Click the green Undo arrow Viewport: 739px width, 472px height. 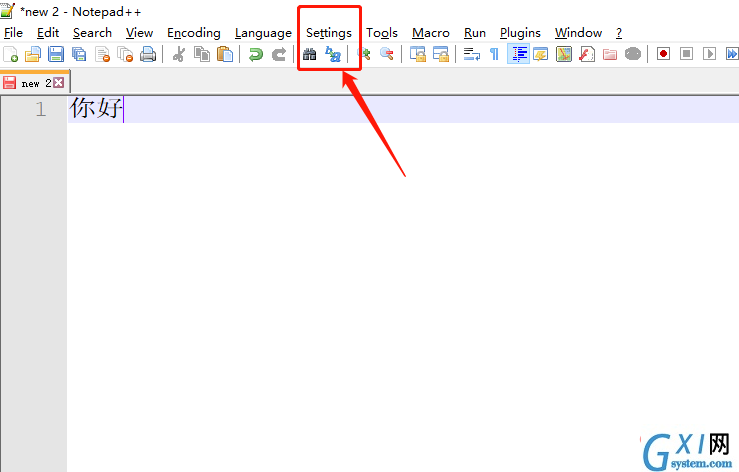tap(255, 54)
